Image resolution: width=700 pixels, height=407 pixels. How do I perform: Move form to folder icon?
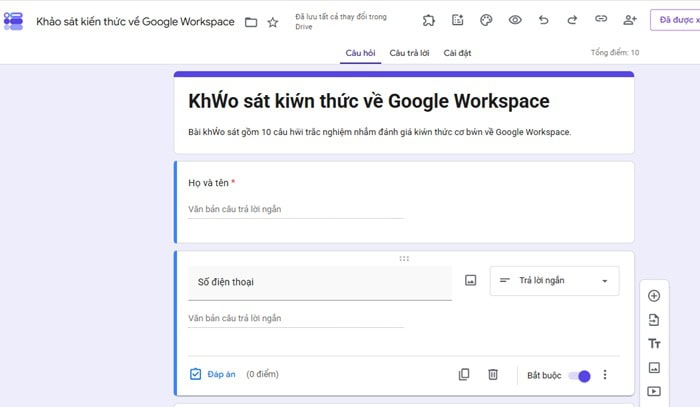pyautogui.click(x=251, y=22)
